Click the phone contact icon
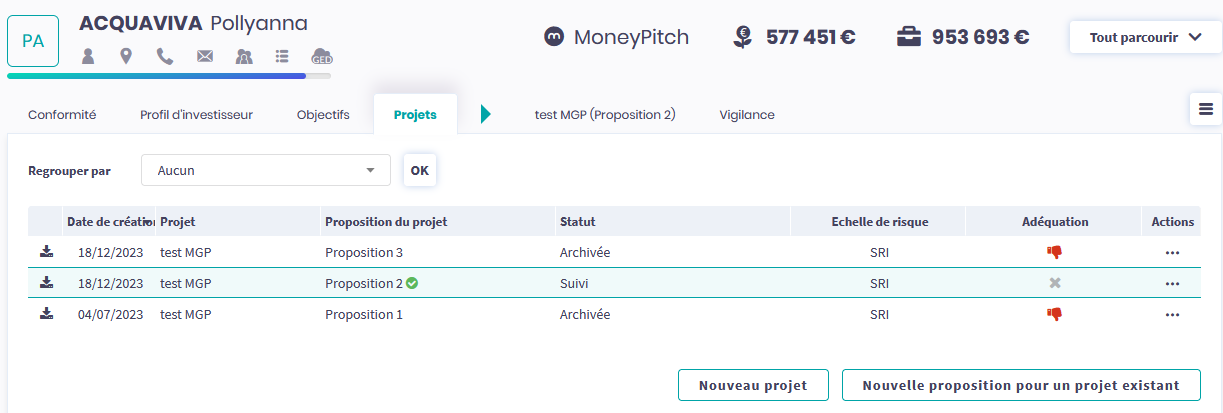Viewport: 1223px width, 413px height. click(x=165, y=56)
